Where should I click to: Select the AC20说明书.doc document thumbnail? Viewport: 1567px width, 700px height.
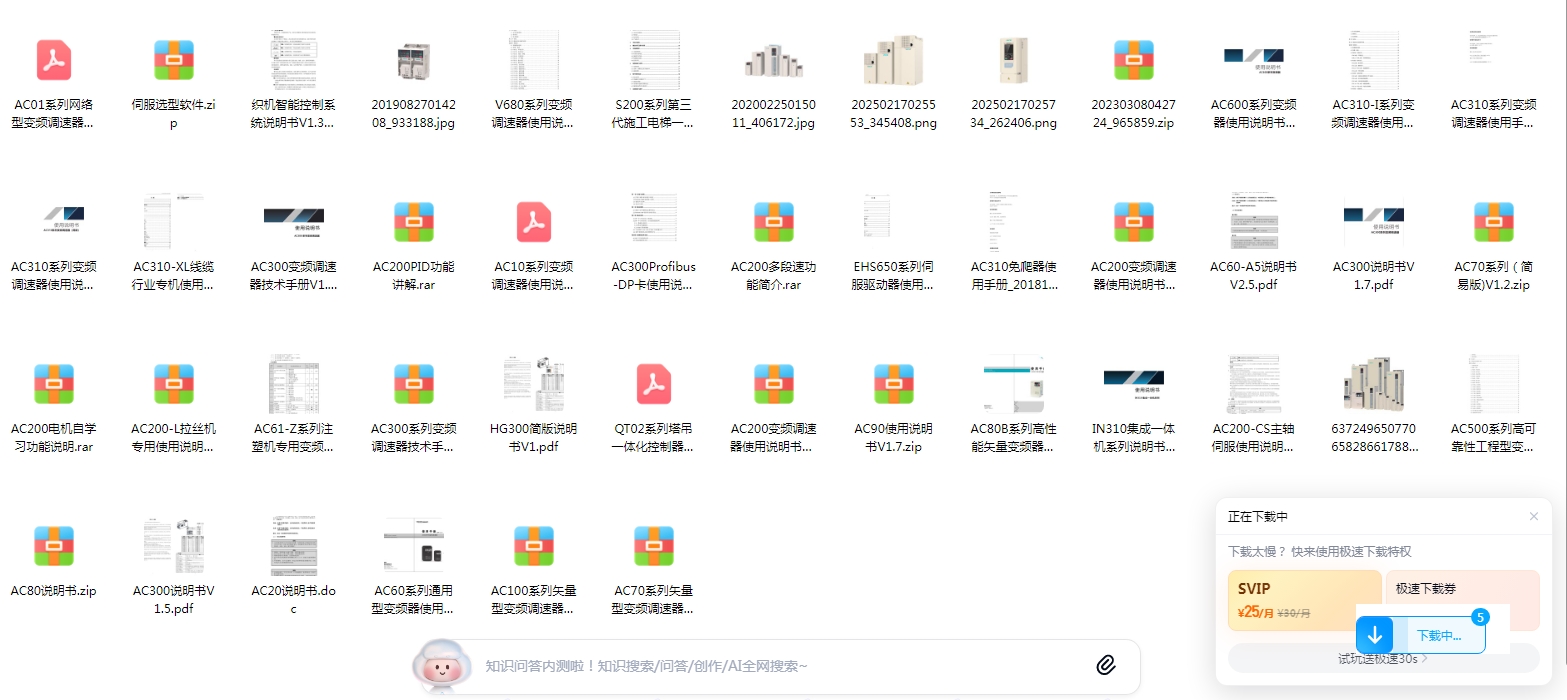click(x=294, y=546)
